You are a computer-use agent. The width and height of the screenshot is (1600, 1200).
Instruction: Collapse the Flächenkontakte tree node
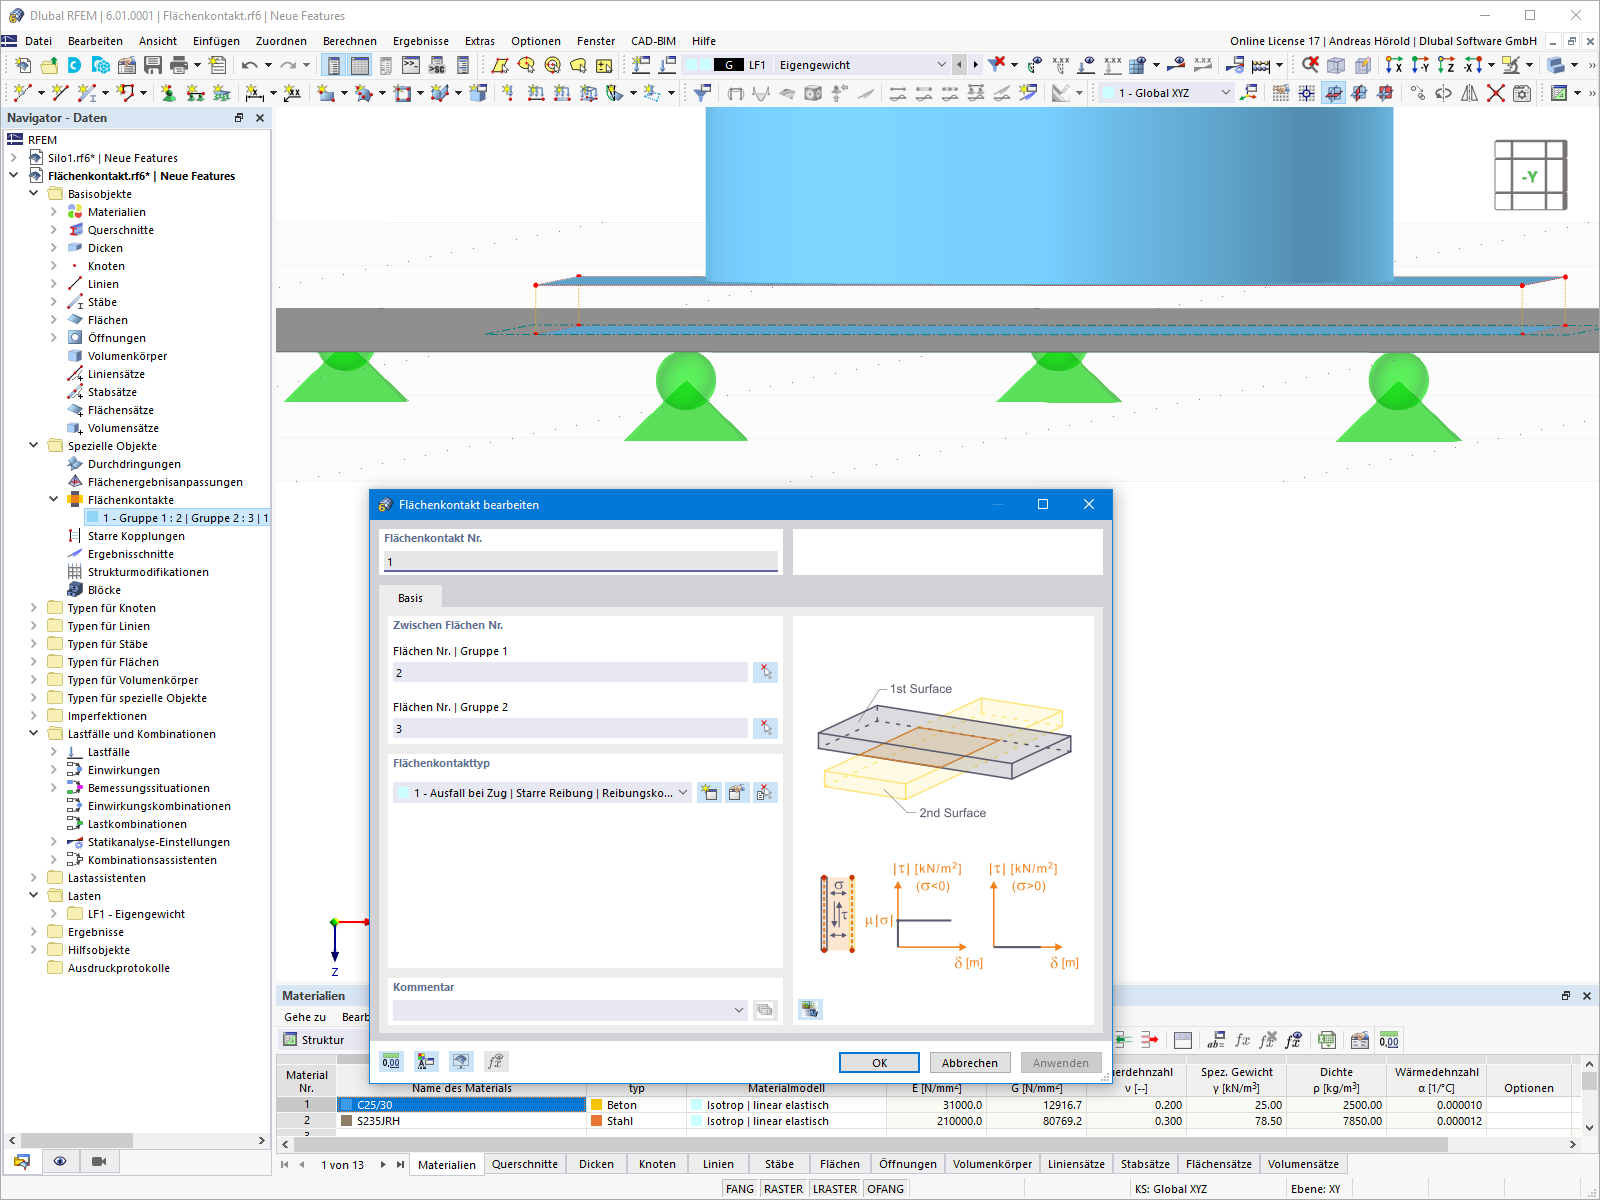pyautogui.click(x=54, y=500)
